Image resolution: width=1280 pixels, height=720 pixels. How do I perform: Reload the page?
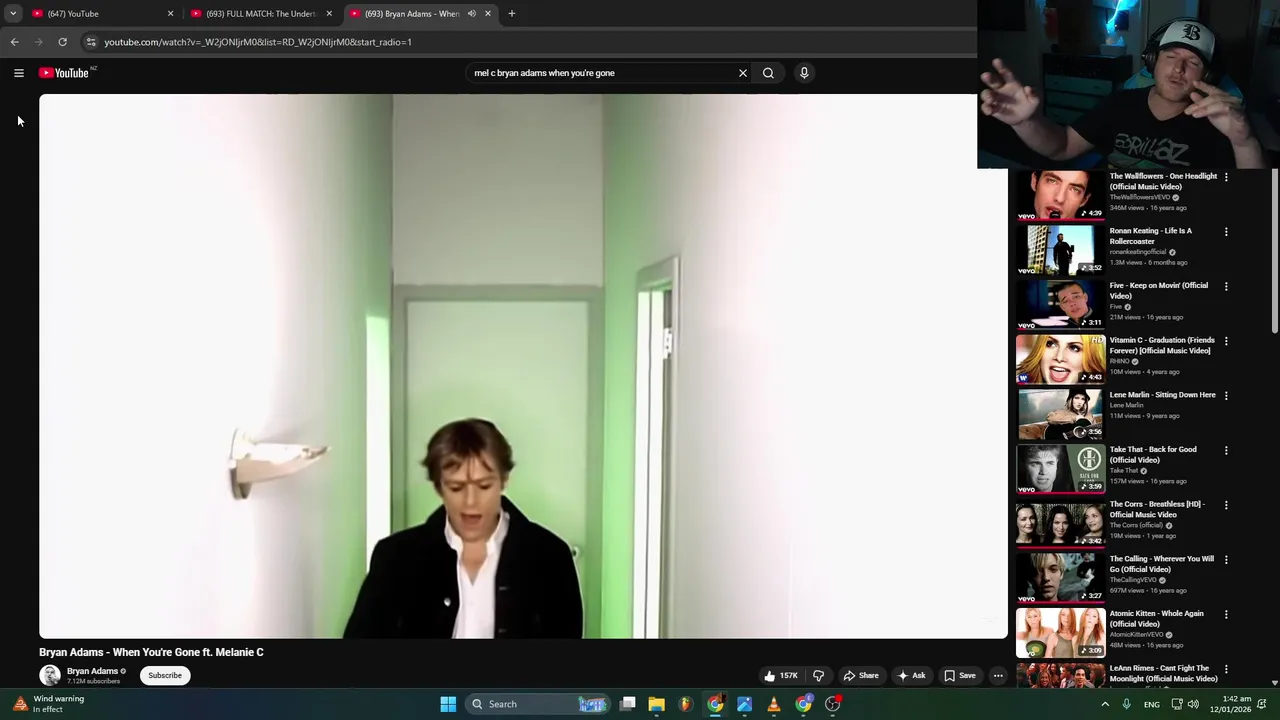(62, 42)
